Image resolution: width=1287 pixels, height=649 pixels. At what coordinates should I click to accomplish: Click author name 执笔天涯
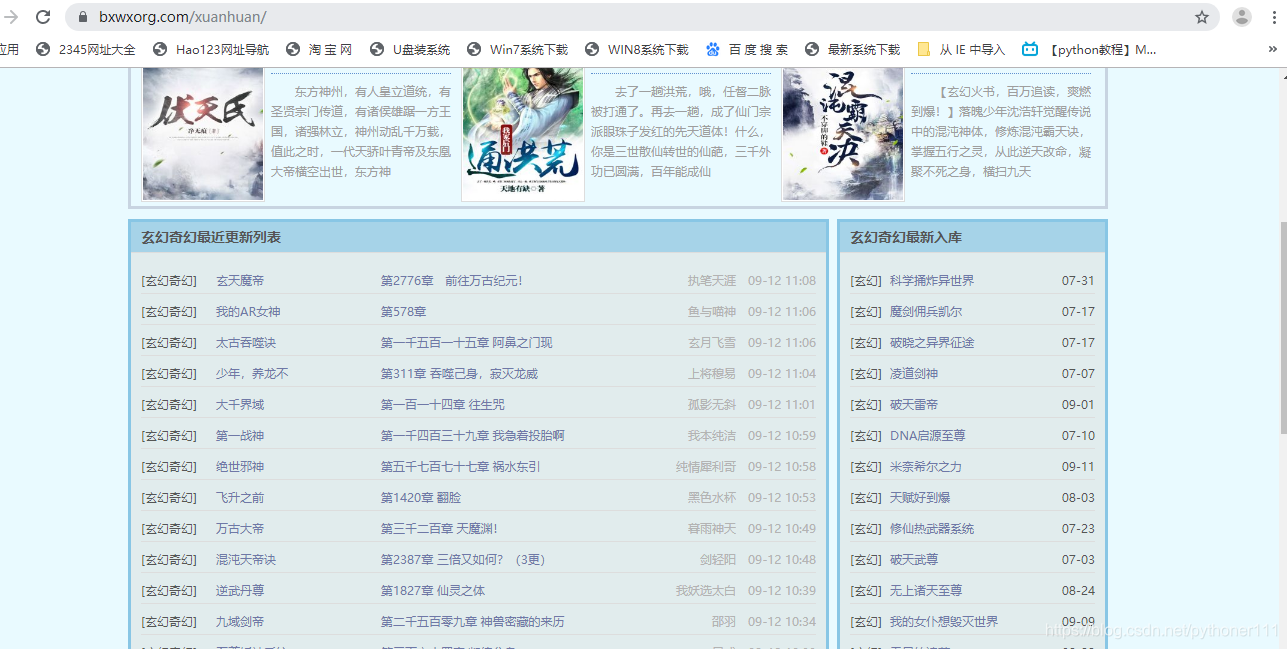coord(712,281)
